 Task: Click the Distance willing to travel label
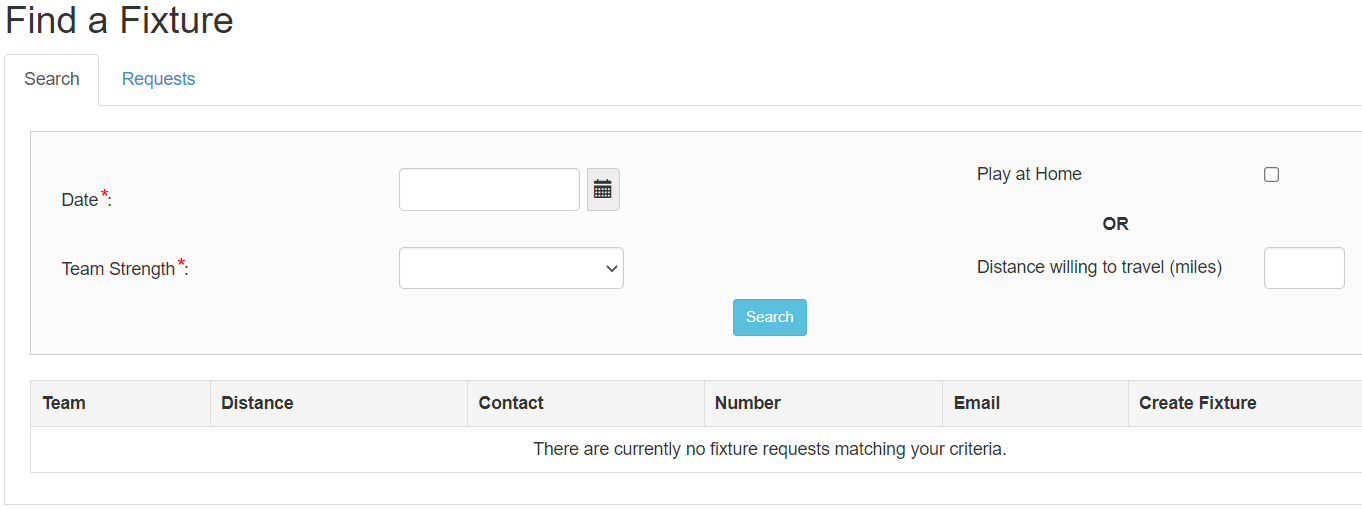pos(1099,267)
